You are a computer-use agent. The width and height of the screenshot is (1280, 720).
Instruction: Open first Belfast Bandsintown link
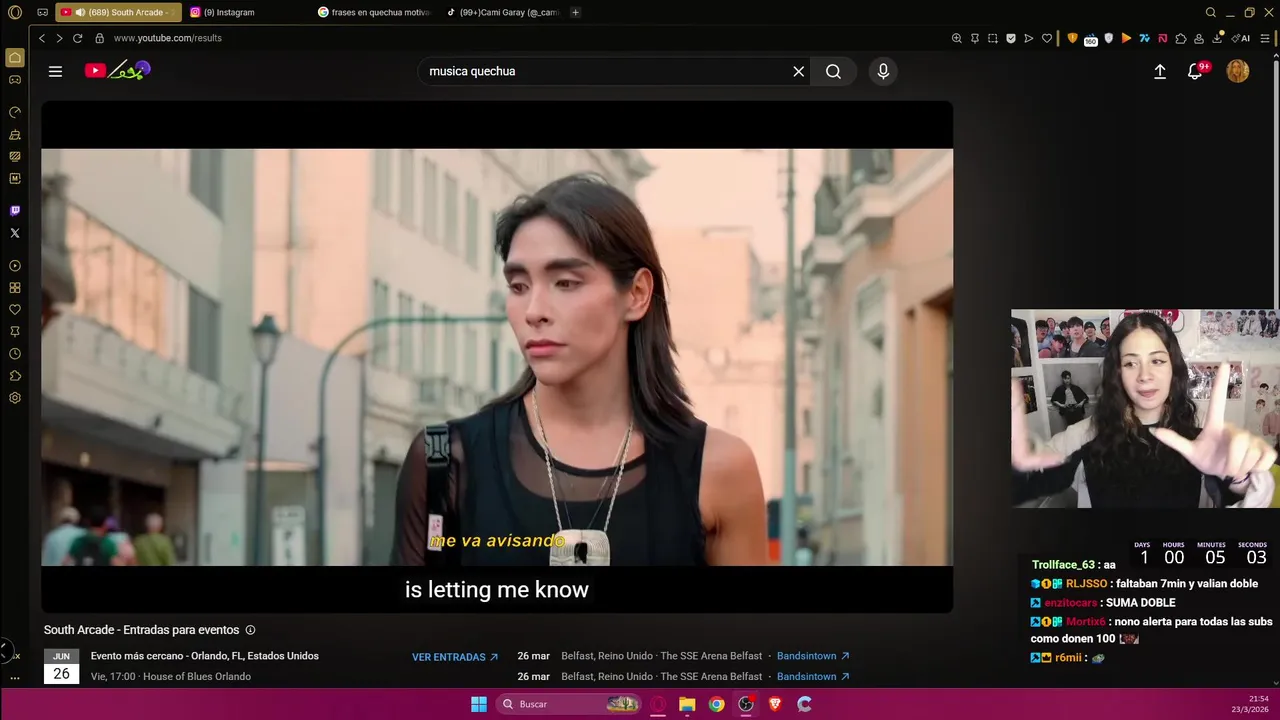813,656
